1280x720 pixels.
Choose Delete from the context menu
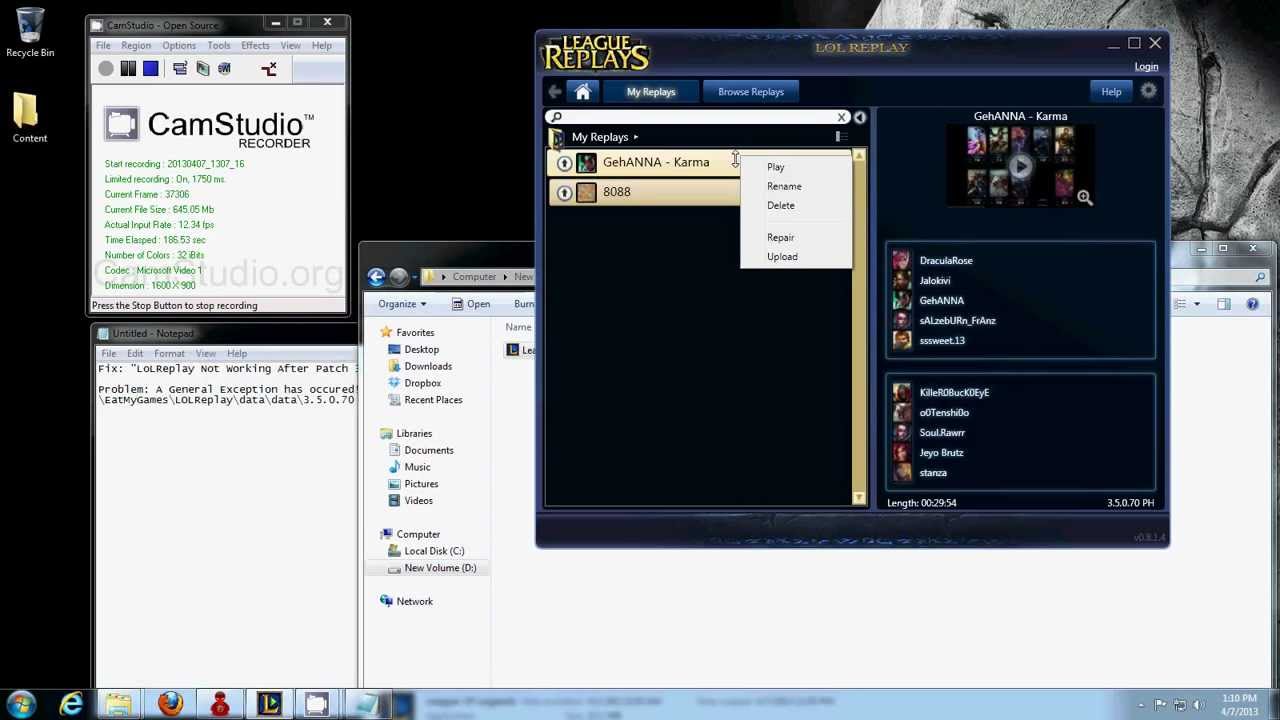pos(781,205)
